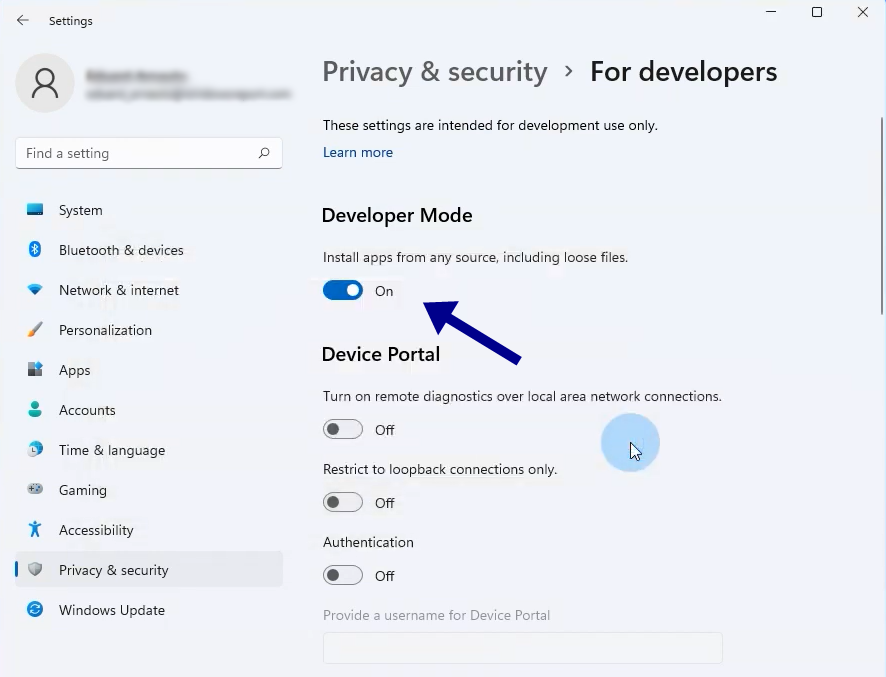Open Accounts settings from sidebar
This screenshot has width=886, height=677.
pyautogui.click(x=89, y=410)
